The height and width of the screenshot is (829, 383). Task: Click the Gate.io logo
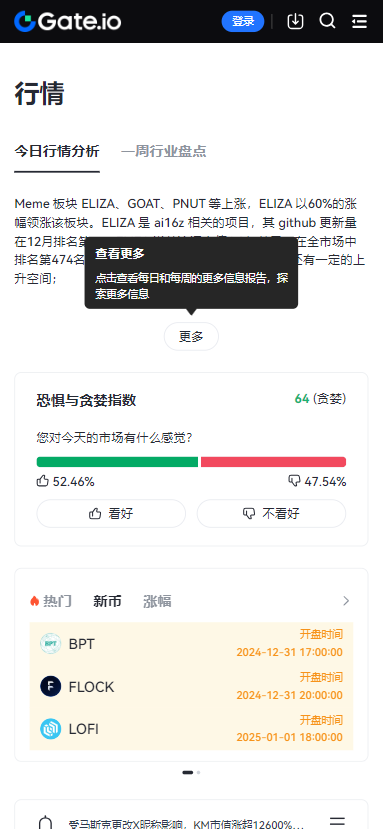click(68, 21)
